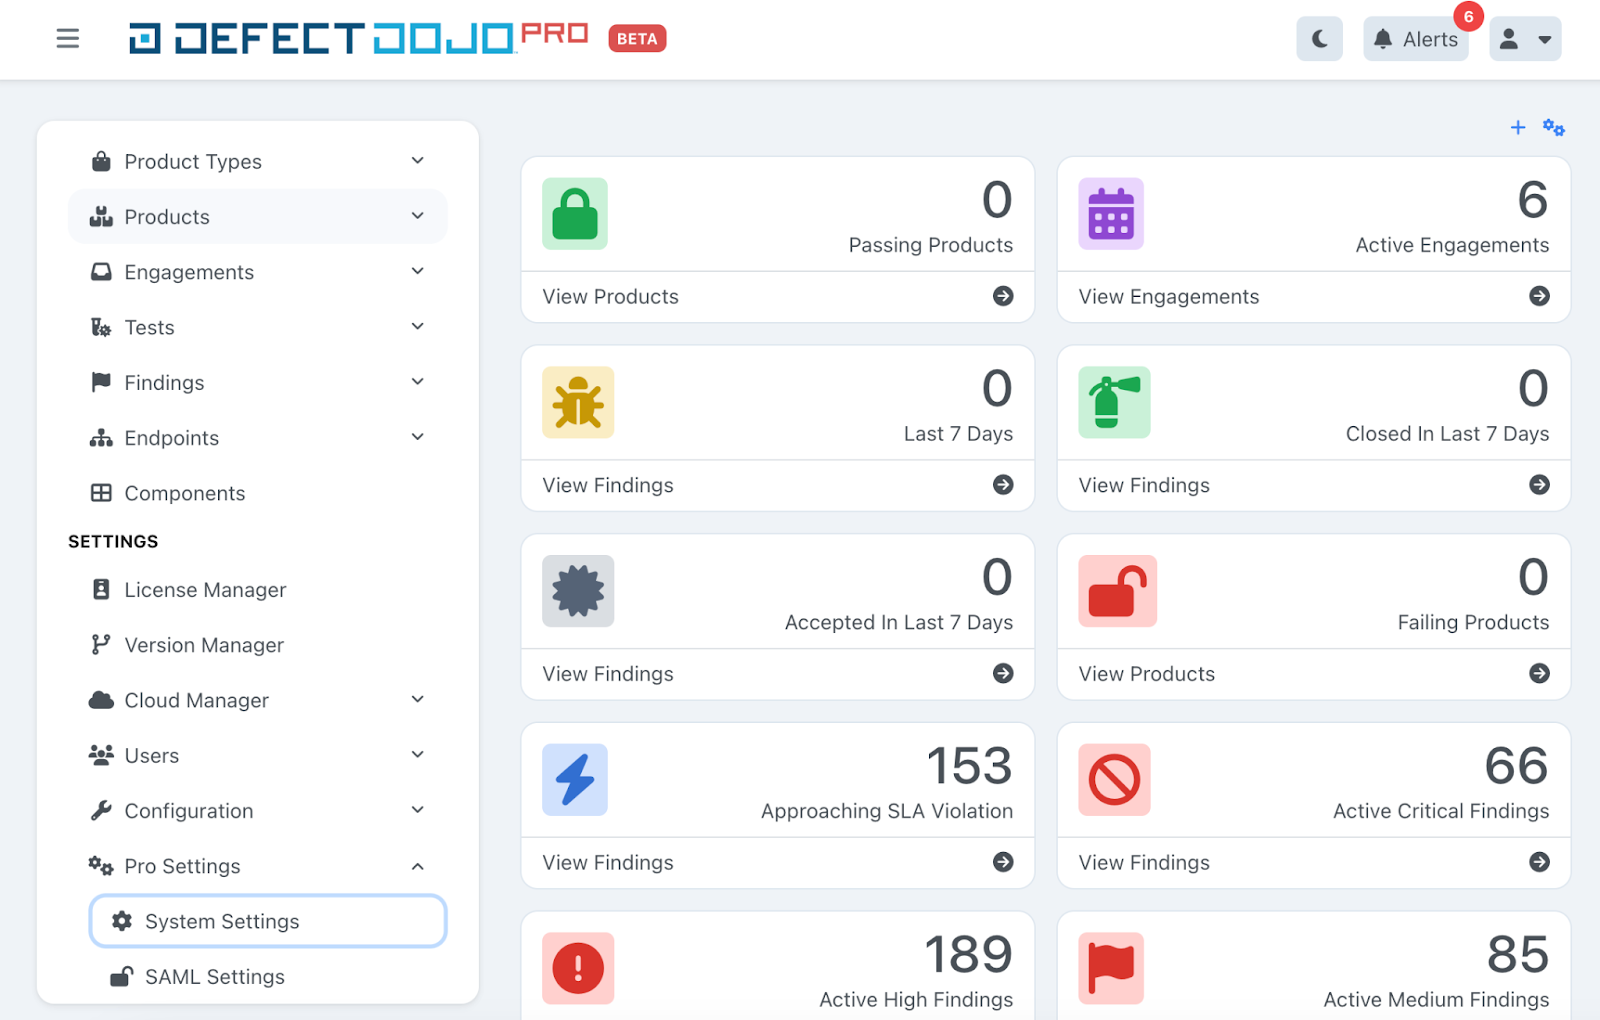1600x1020 pixels.
Task: Click the plus icon to add tile
Action: click(1517, 128)
